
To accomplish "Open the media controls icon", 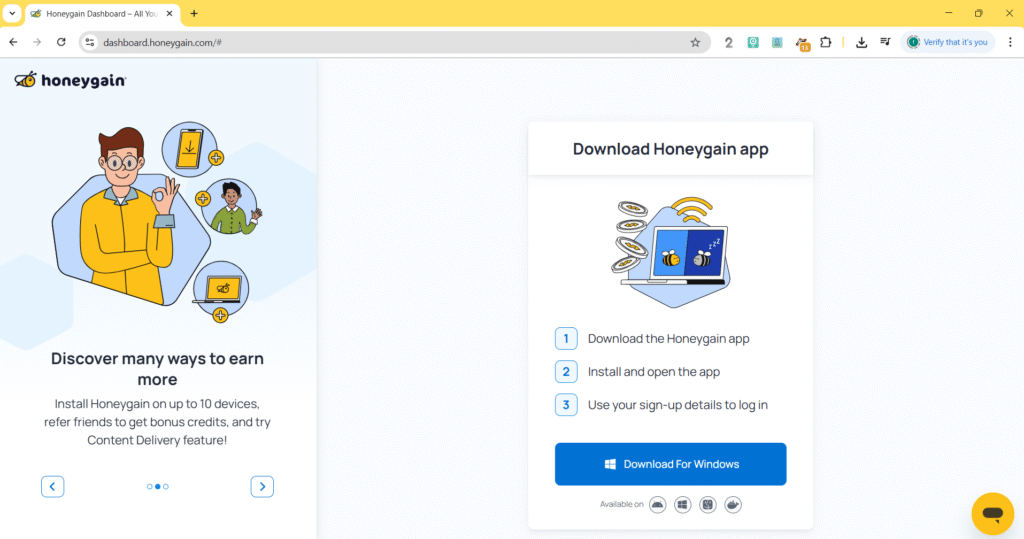I will pos(885,42).
